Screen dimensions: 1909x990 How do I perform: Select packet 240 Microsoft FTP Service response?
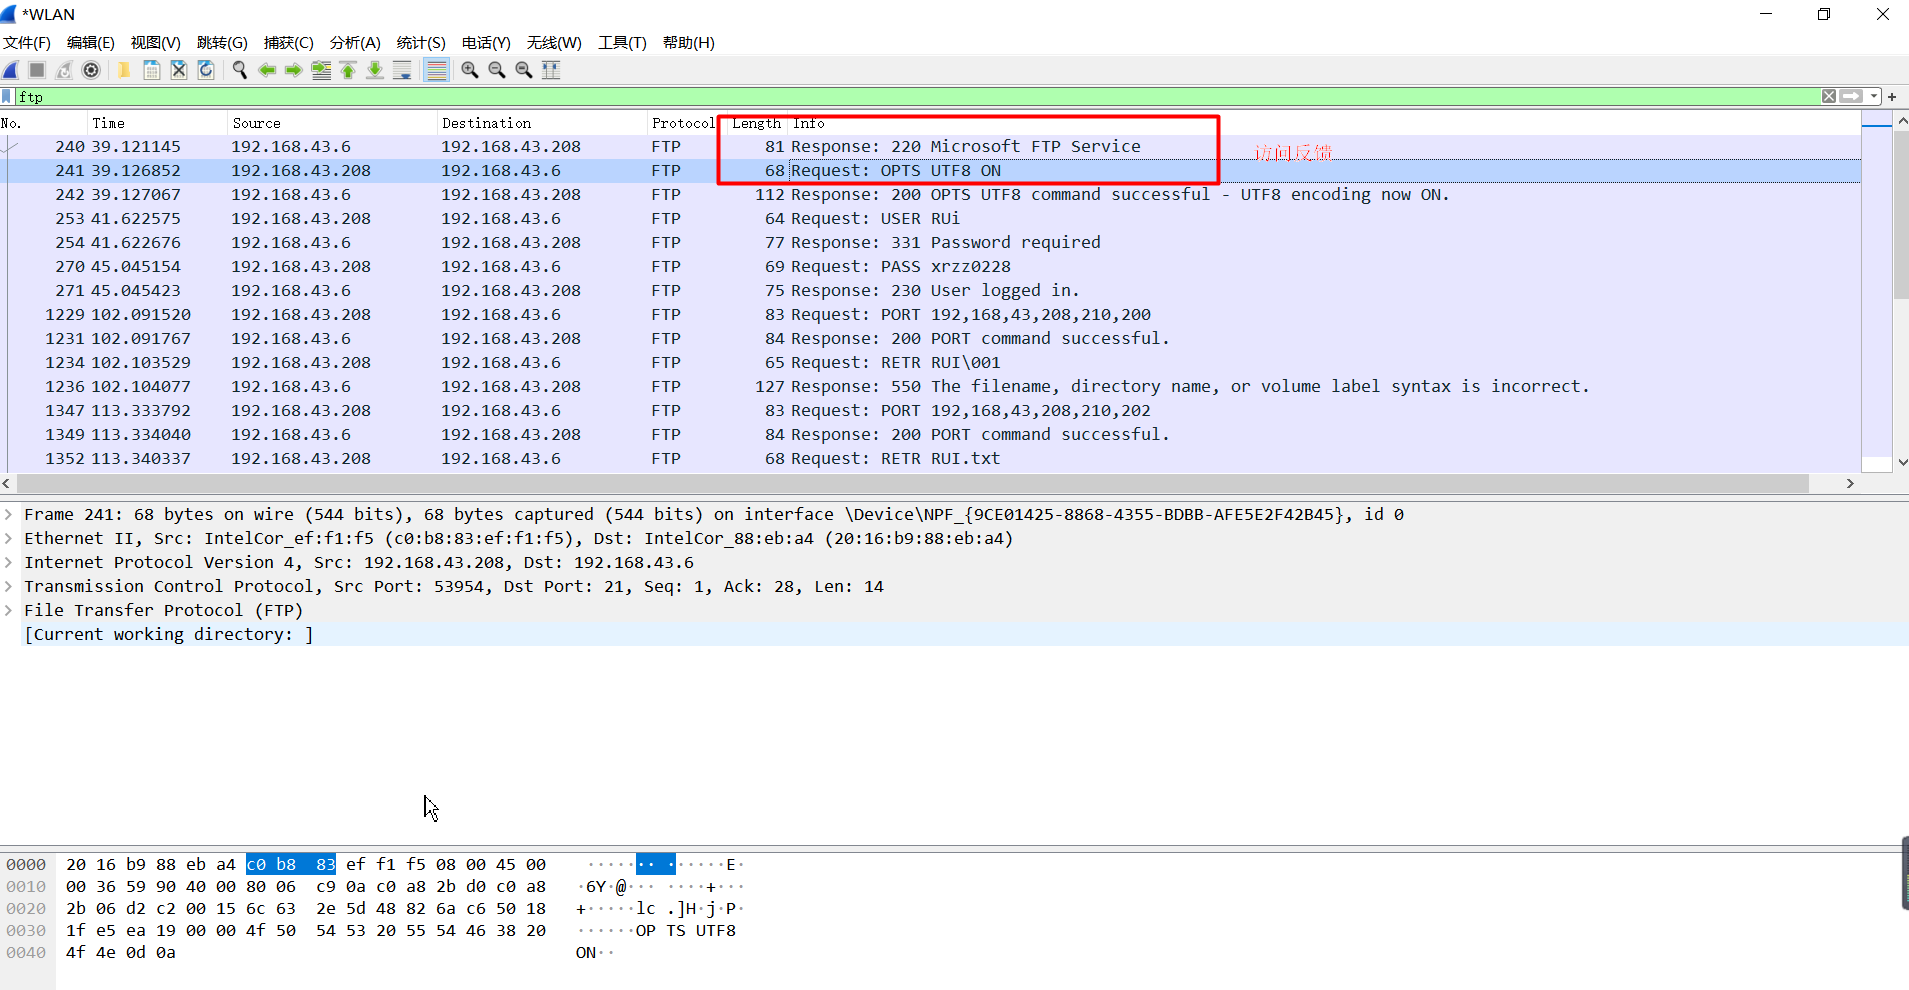click(x=930, y=147)
